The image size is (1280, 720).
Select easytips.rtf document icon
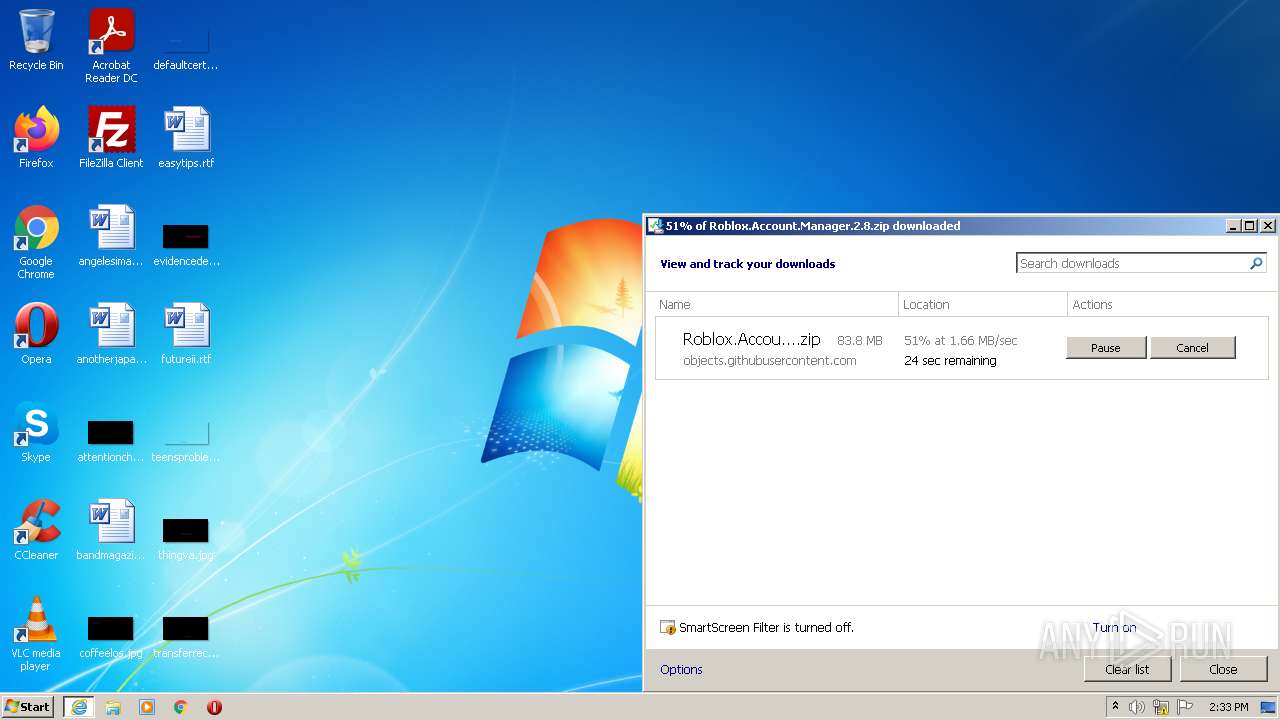tap(186, 138)
